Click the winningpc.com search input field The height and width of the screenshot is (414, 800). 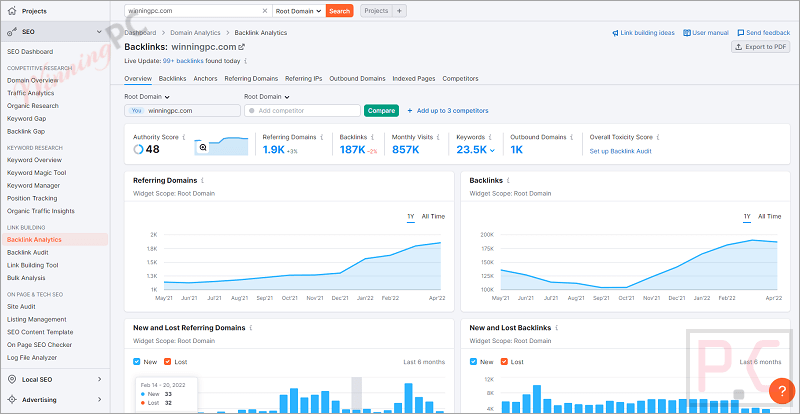coord(199,11)
